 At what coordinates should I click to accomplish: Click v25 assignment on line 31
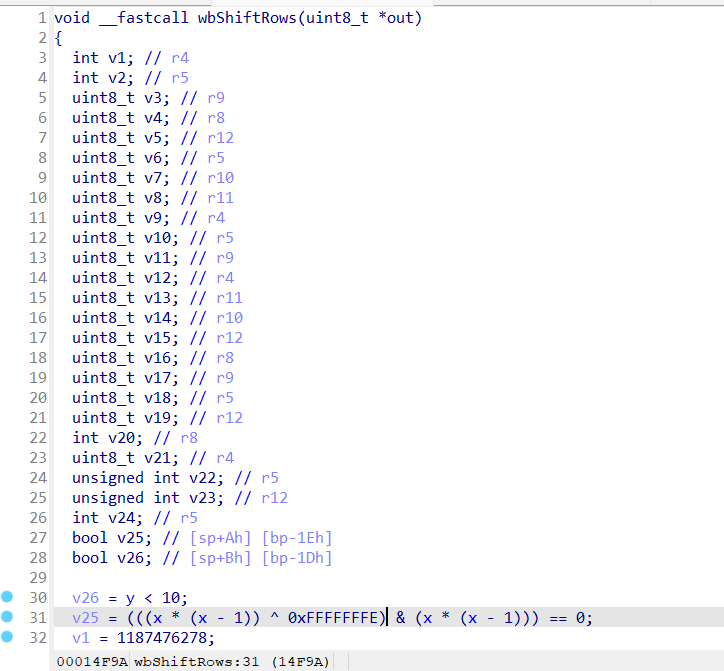pyautogui.click(x=85, y=618)
